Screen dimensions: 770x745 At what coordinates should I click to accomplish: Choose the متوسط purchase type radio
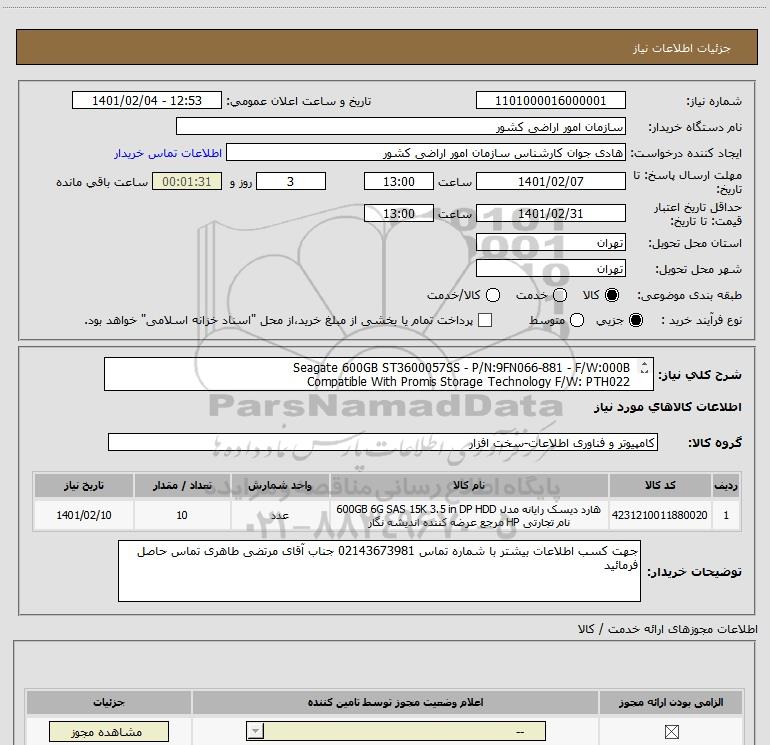[x=577, y=321]
